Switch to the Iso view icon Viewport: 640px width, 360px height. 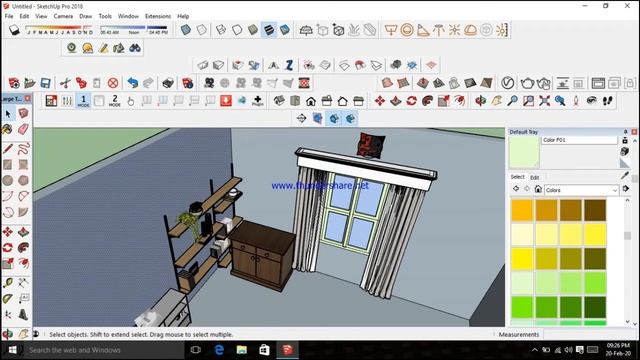(x=279, y=100)
